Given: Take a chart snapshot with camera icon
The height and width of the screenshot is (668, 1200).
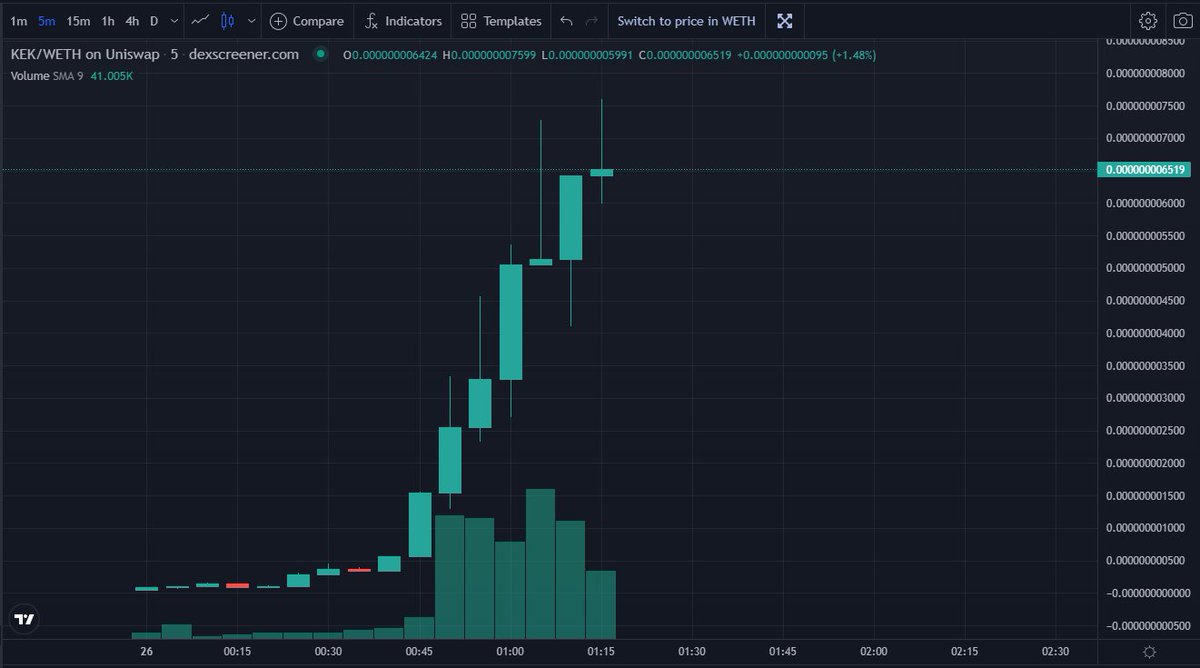Looking at the screenshot, I should [x=1181, y=21].
